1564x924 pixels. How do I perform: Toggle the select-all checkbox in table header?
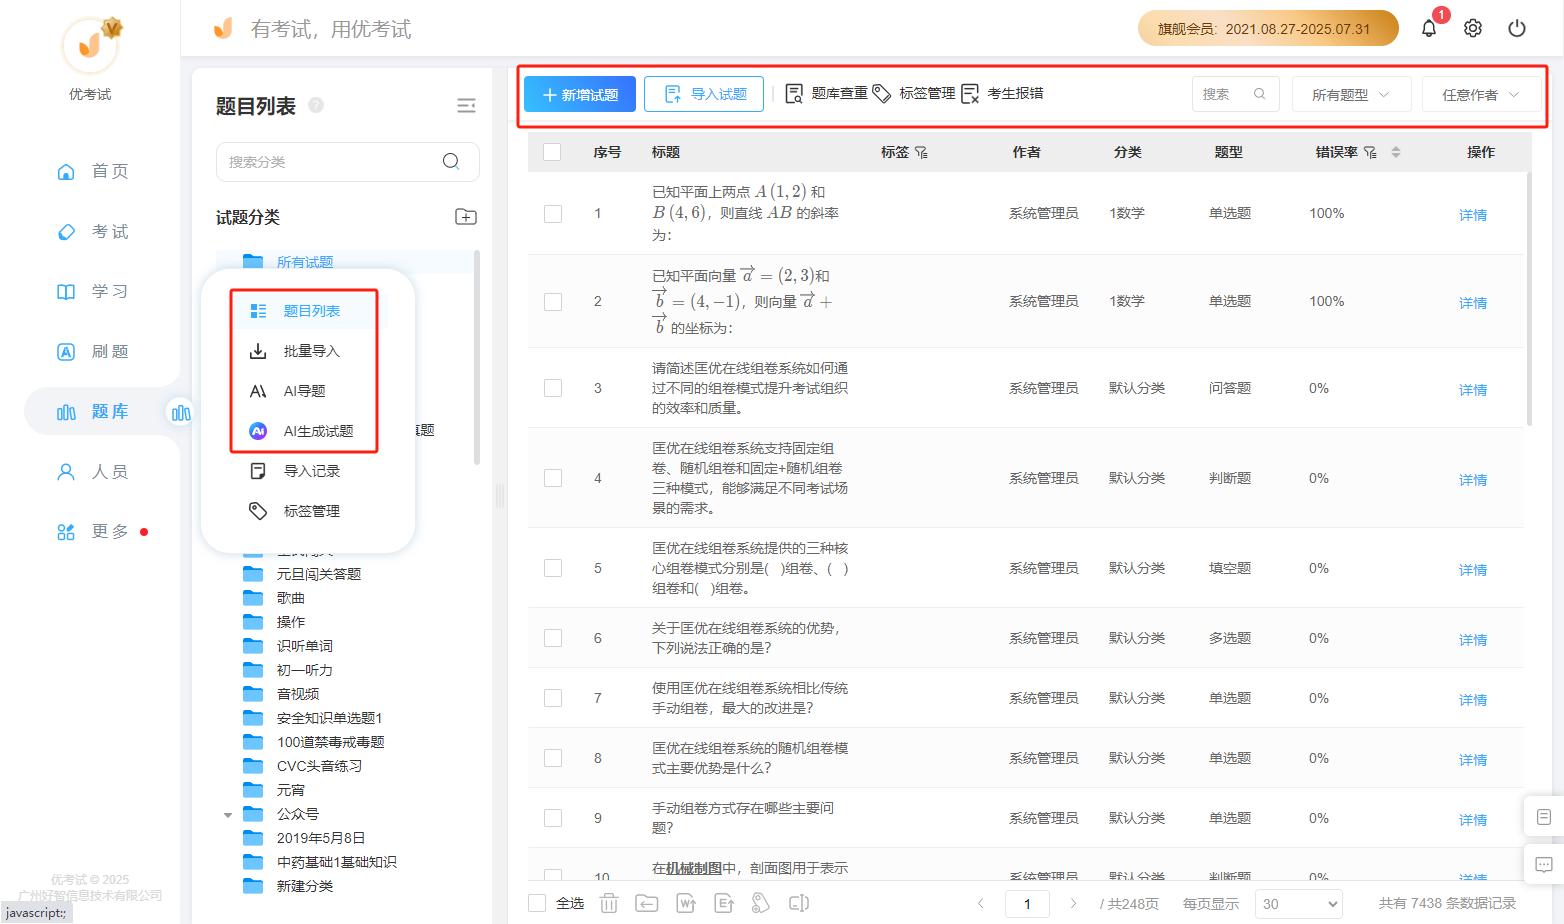(552, 152)
